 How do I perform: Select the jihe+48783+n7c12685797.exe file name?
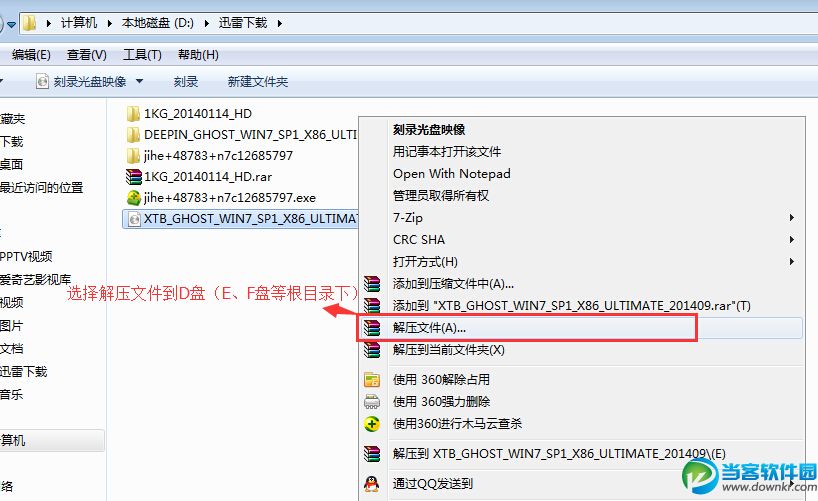click(230, 198)
